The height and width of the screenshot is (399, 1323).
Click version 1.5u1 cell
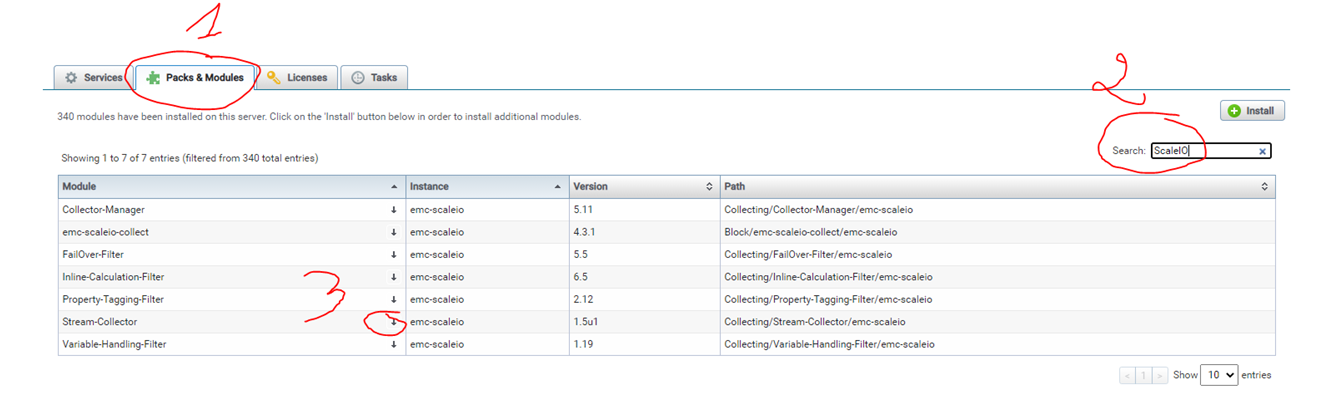tap(644, 322)
